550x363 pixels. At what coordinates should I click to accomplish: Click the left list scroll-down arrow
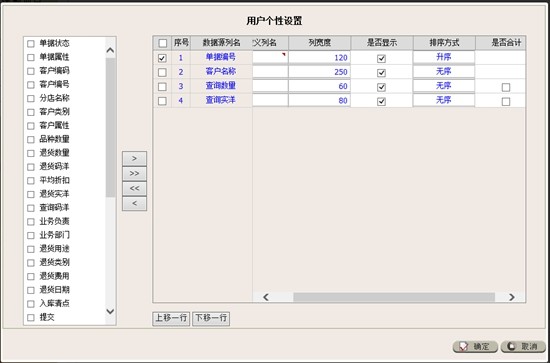tap(110, 311)
